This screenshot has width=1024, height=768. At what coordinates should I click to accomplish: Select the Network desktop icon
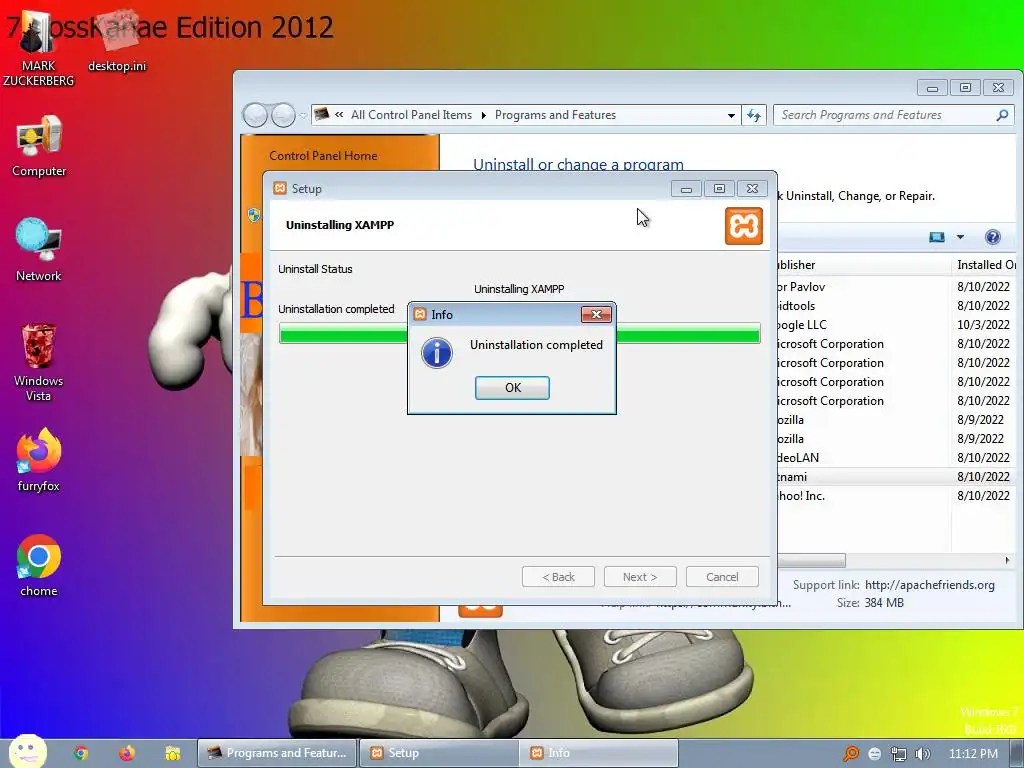click(x=39, y=250)
